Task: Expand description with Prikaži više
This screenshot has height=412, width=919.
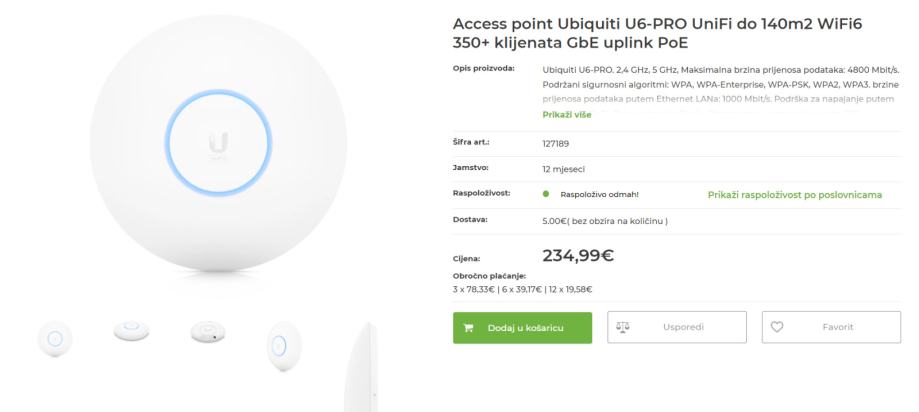Action: [566, 114]
